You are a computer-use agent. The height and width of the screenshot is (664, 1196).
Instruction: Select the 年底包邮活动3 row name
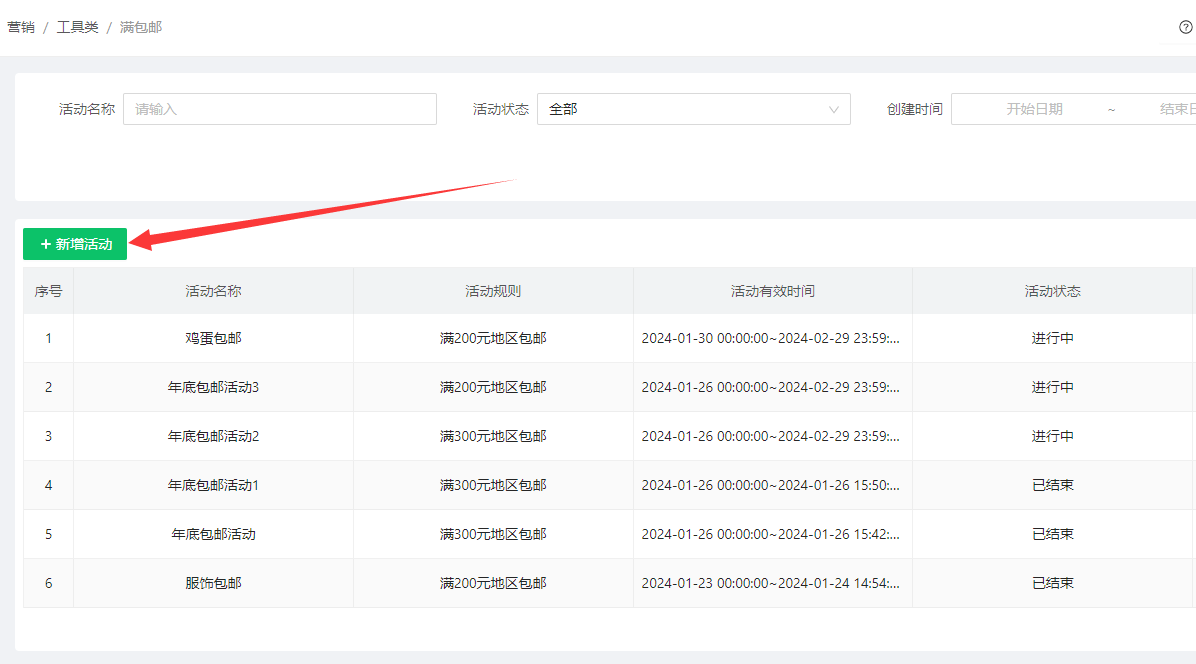(213, 387)
